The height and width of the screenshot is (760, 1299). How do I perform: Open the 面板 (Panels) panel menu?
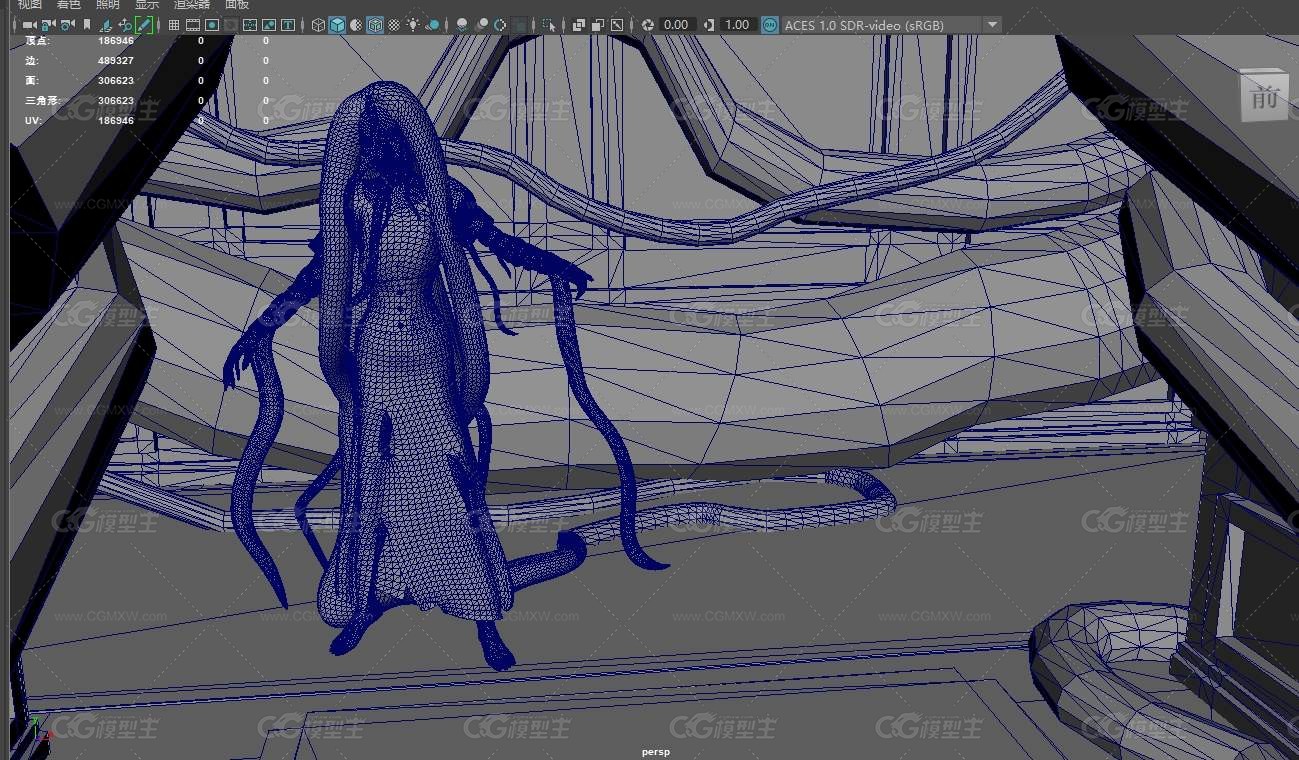[237, 4]
